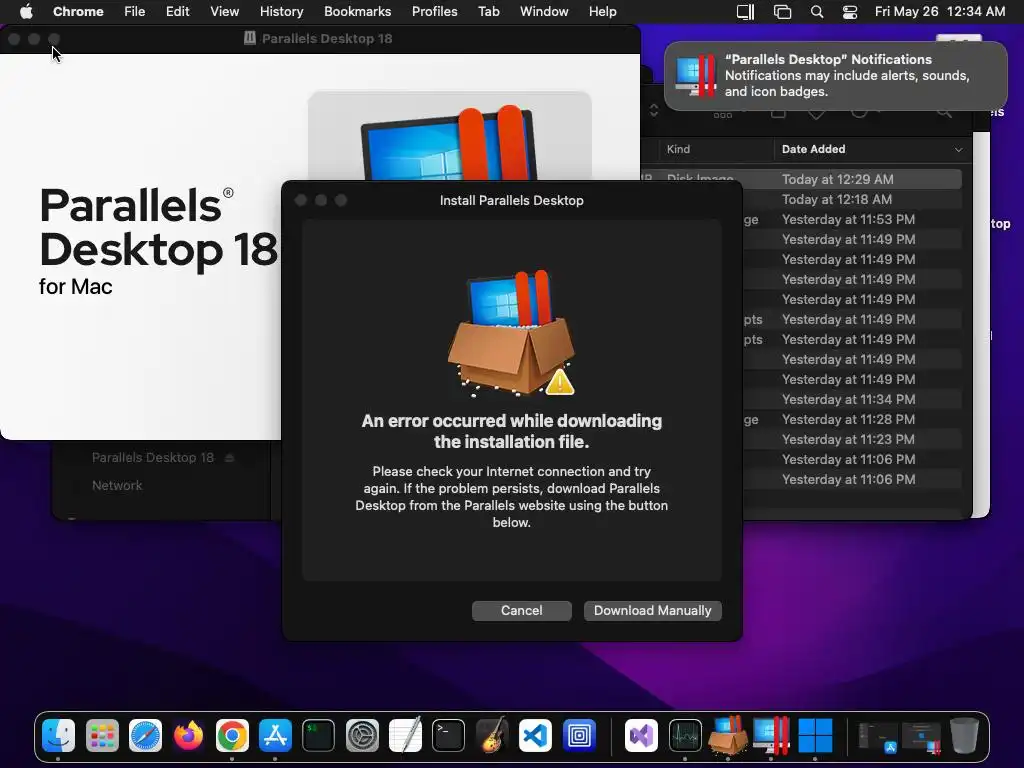Launch GarageBand from the dock
The height and width of the screenshot is (768, 1024).
pos(492,735)
